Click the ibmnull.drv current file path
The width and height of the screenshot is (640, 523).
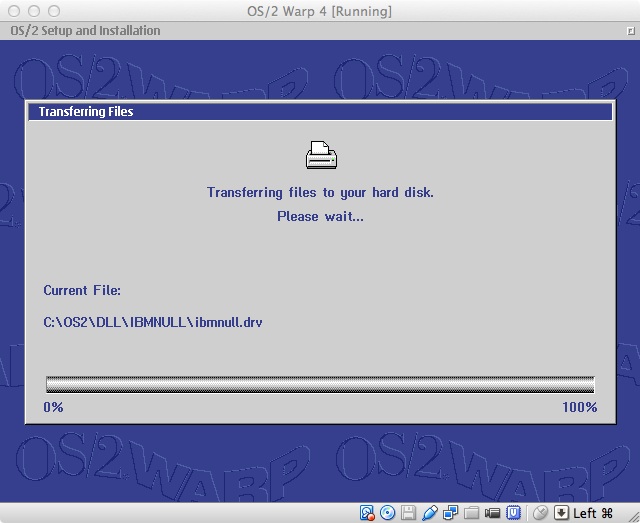[x=153, y=322]
